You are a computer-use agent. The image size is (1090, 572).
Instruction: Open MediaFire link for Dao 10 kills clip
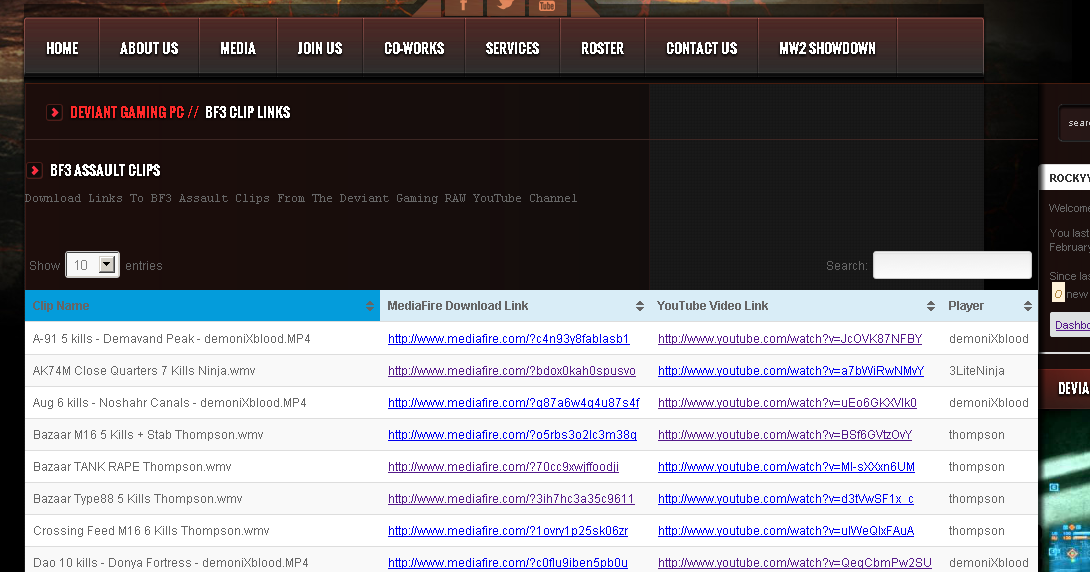[507, 562]
